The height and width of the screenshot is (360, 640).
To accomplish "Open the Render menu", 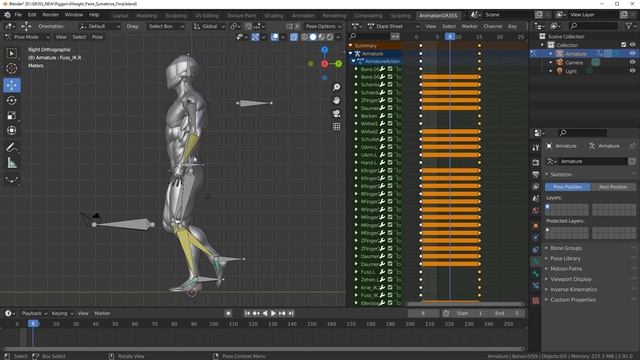I will [x=51, y=15].
